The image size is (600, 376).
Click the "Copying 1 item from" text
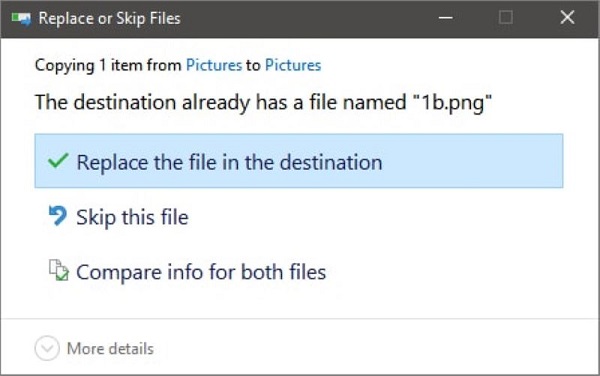point(108,65)
